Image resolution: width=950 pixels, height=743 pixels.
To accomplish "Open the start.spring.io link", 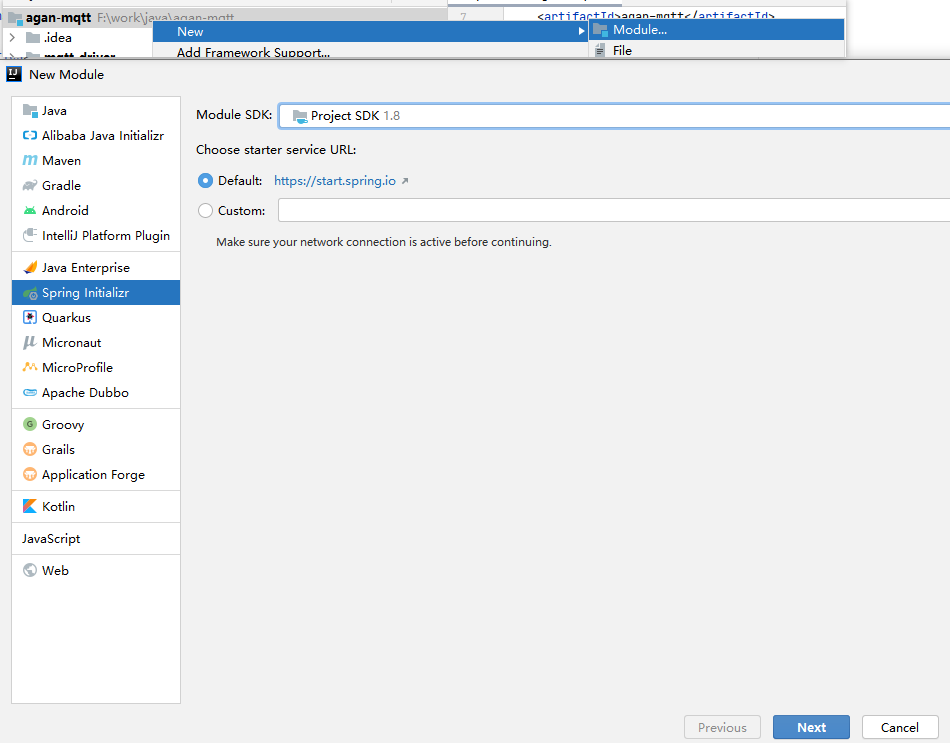I will (335, 181).
